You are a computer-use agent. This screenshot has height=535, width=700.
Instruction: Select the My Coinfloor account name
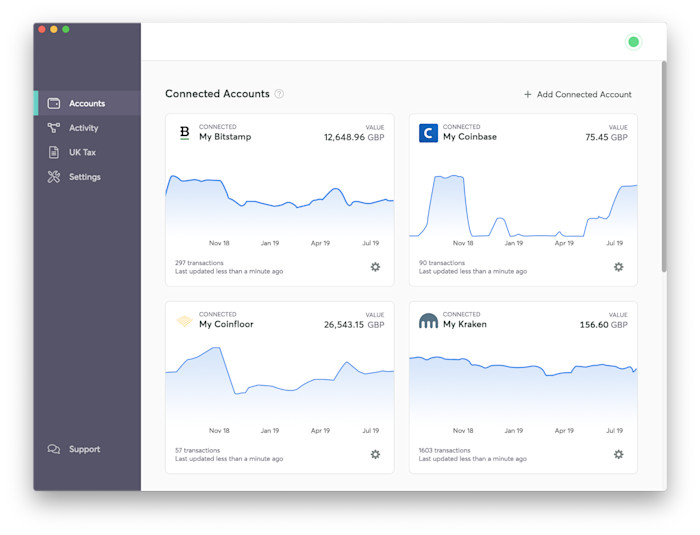pos(226,324)
